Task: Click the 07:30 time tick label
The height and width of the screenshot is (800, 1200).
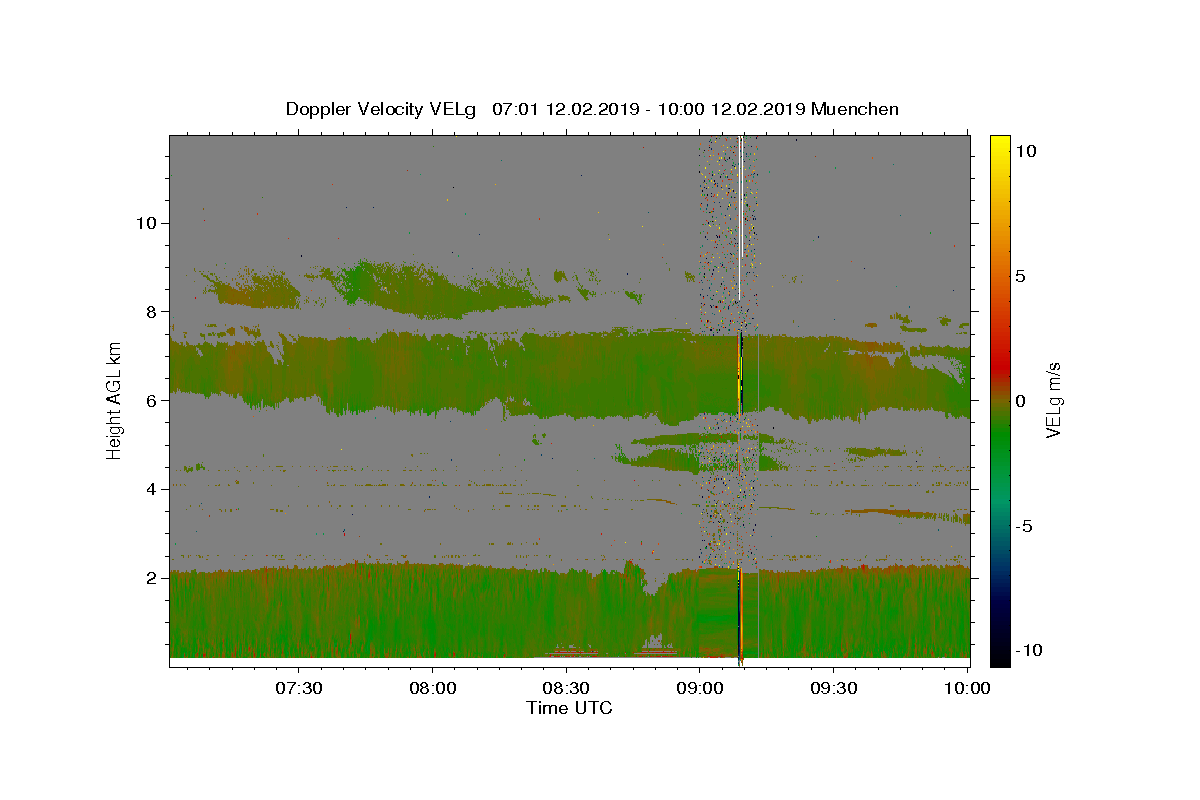Action: click(x=298, y=688)
